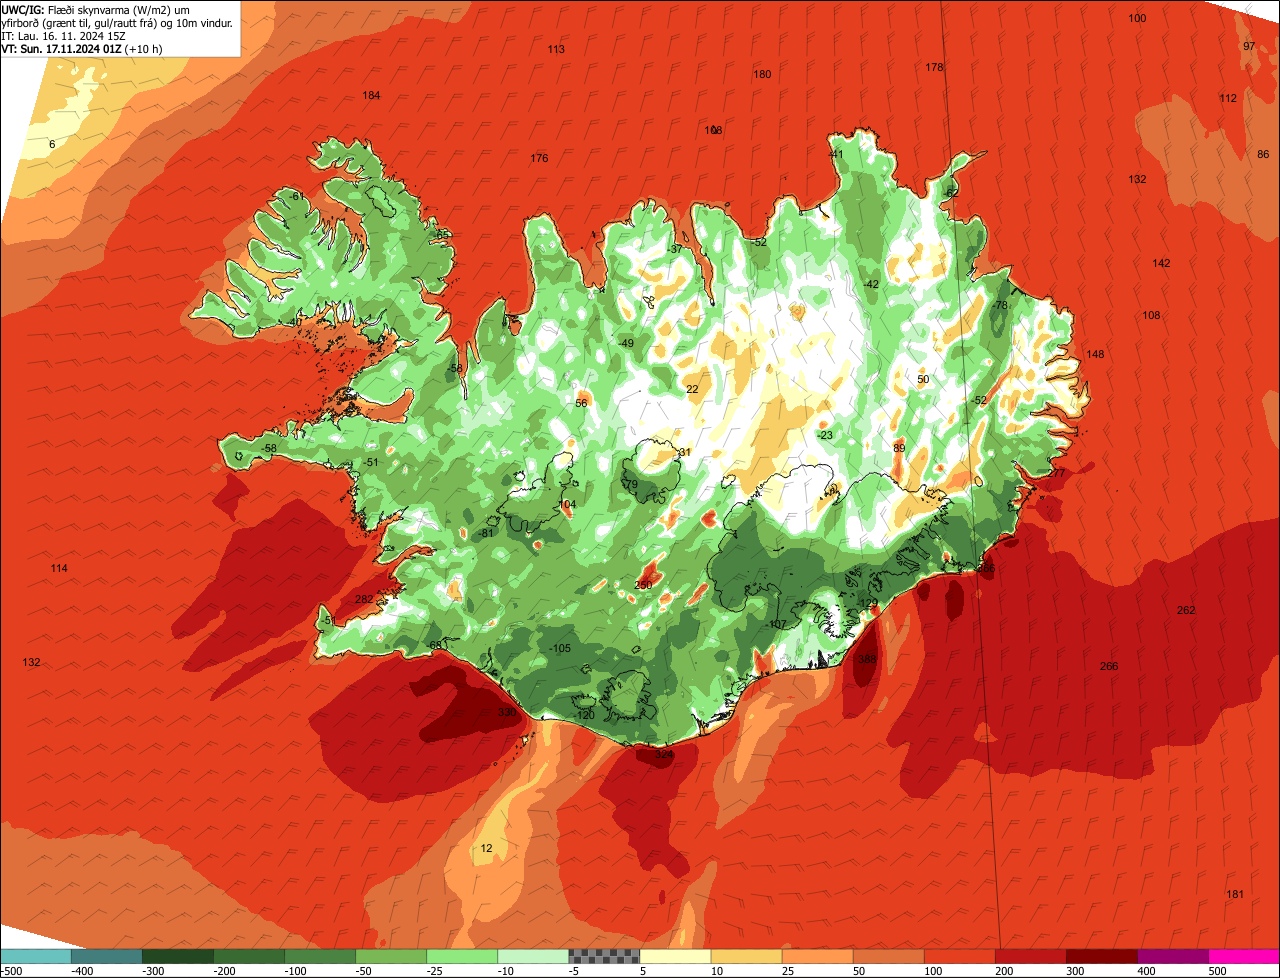Click the flux value 148 near the east coast

point(1095,354)
